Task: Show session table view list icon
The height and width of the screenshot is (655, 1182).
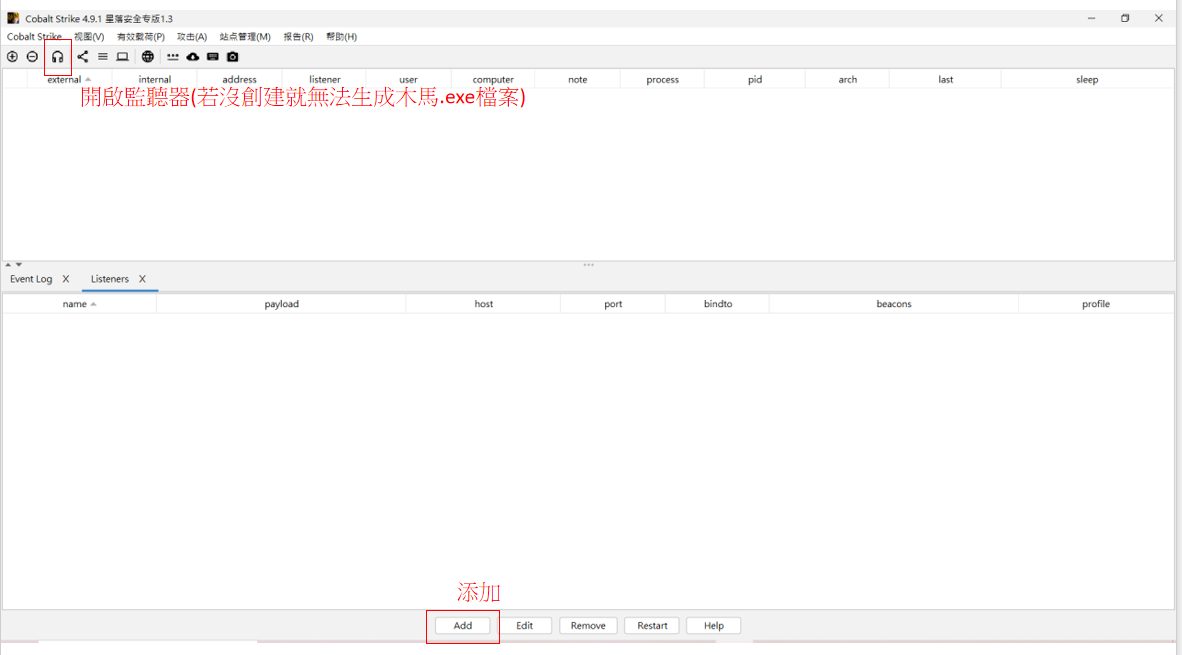Action: (x=103, y=57)
